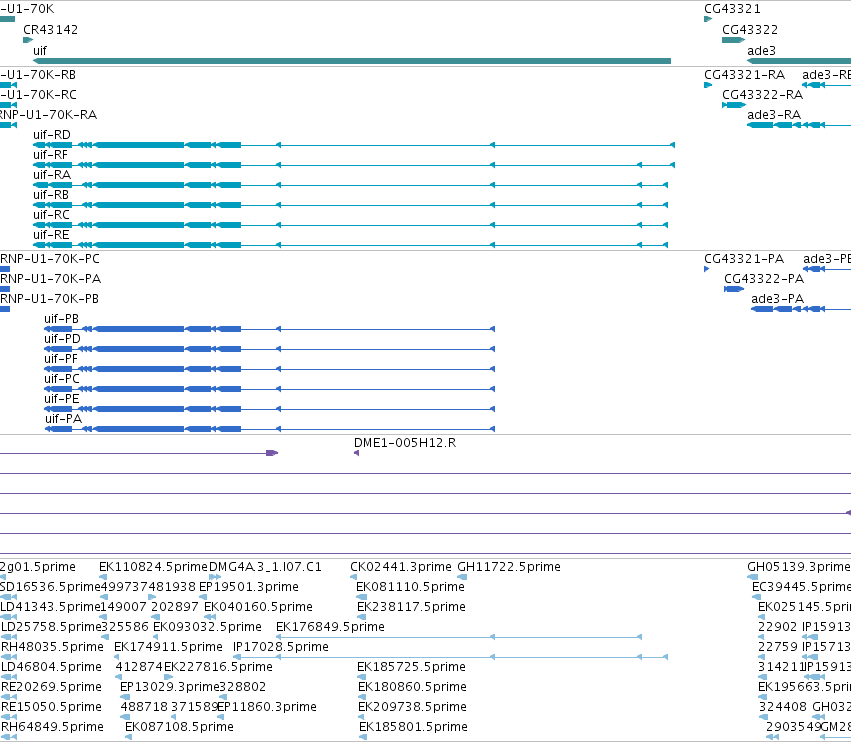The height and width of the screenshot is (742, 851).
Task: Click the CR43142 gene glyph
Action: click(28, 40)
